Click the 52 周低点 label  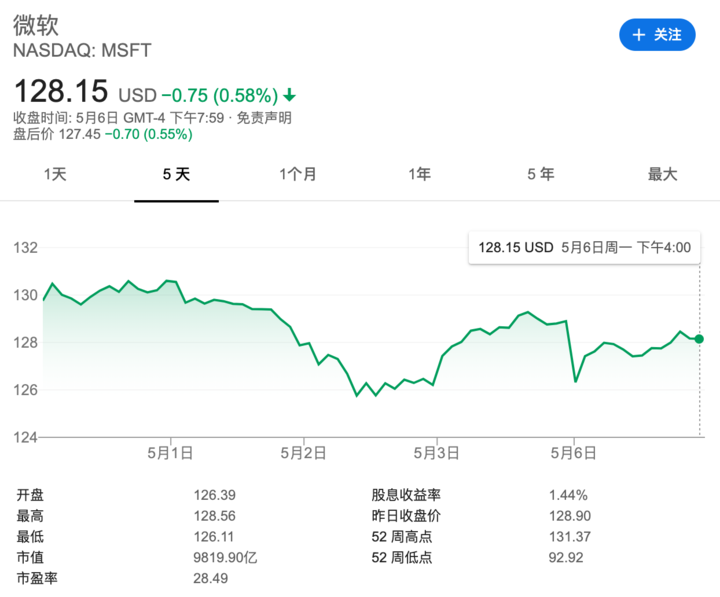pyautogui.click(x=402, y=558)
